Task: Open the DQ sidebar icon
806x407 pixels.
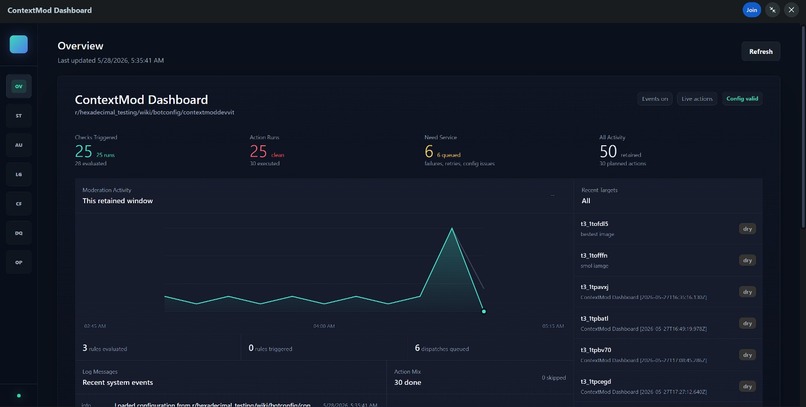Action: [19, 233]
